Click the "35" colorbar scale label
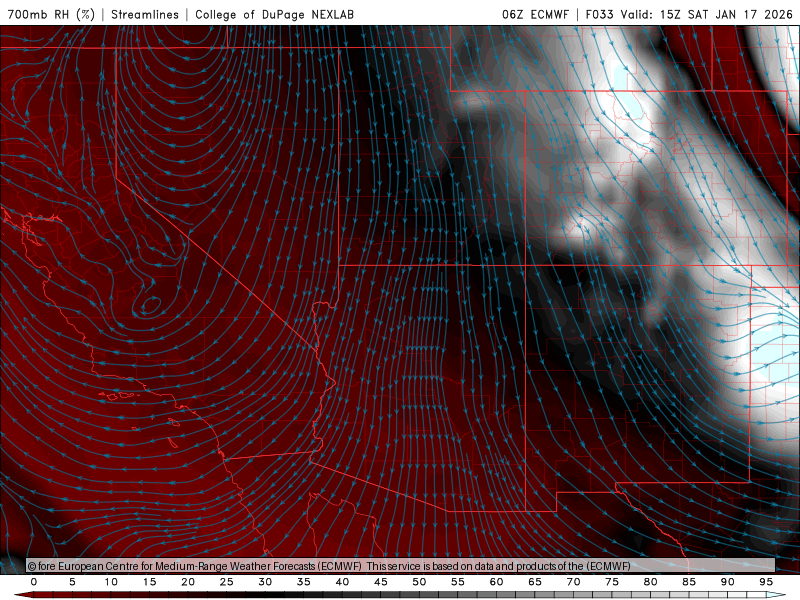The height and width of the screenshot is (600, 800). pyautogui.click(x=304, y=582)
